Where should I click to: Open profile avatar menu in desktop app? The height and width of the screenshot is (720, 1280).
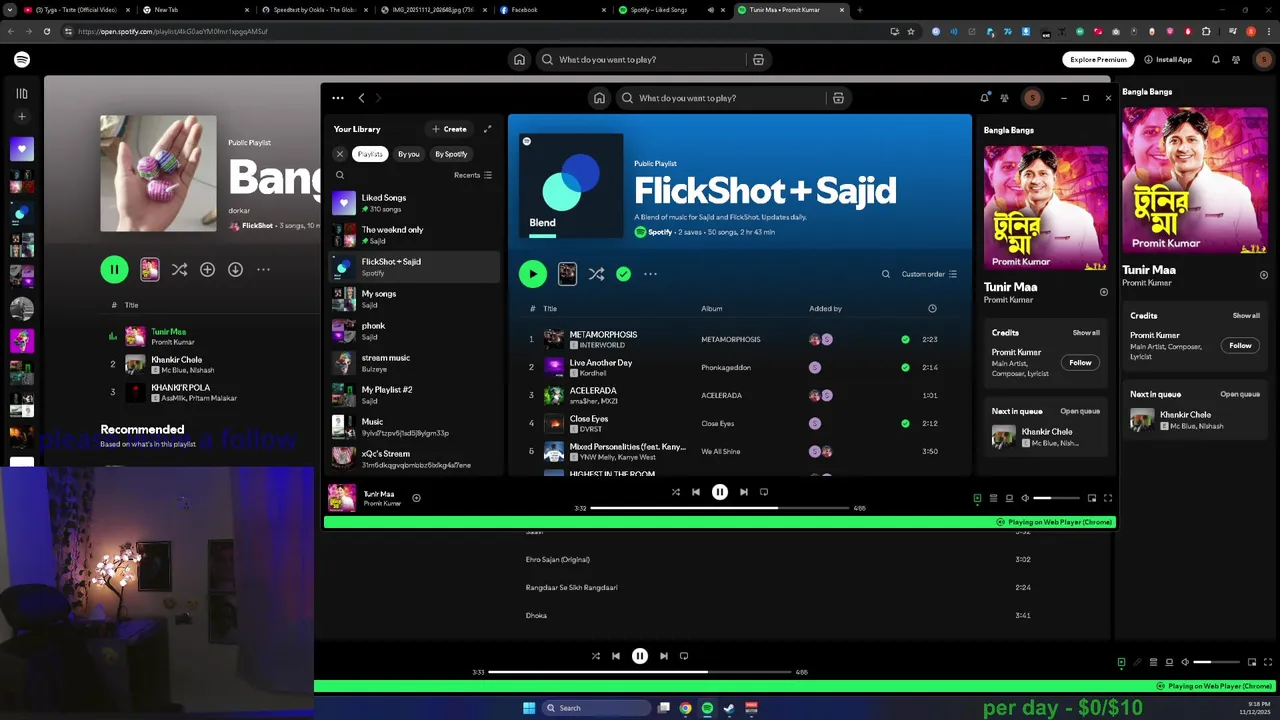coord(1033,98)
